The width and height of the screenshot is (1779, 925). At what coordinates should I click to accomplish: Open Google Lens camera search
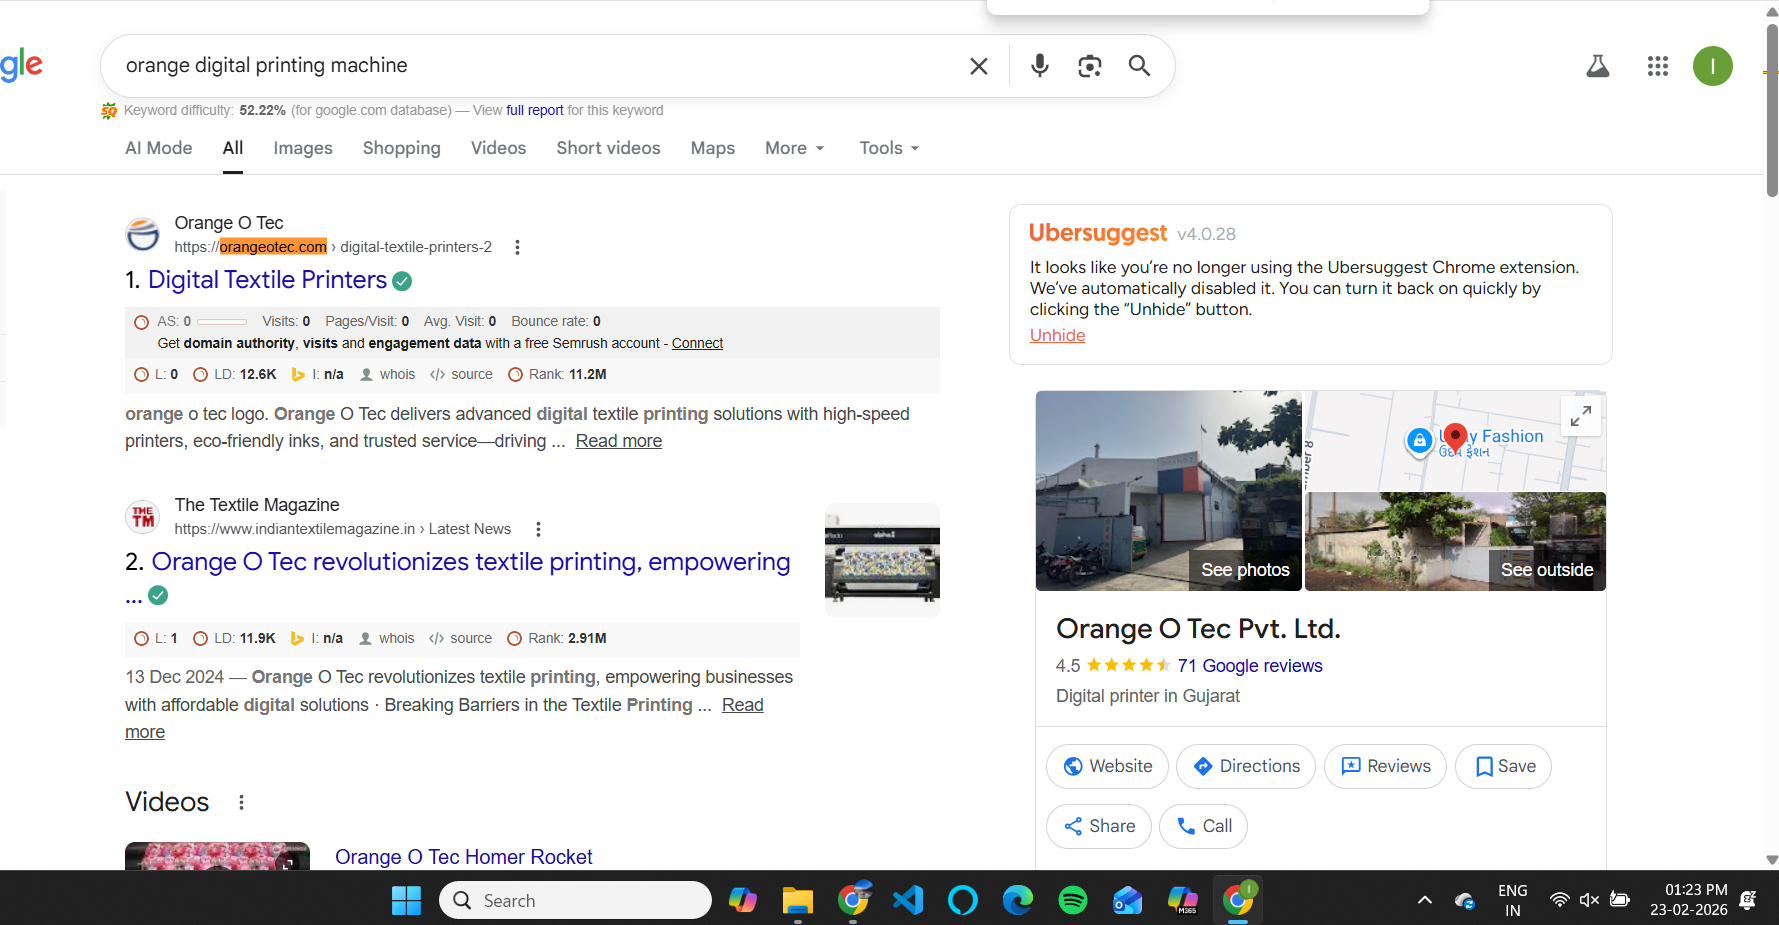(x=1089, y=66)
